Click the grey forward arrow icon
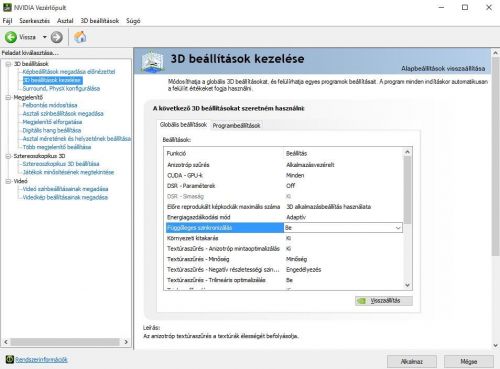 coord(57,37)
